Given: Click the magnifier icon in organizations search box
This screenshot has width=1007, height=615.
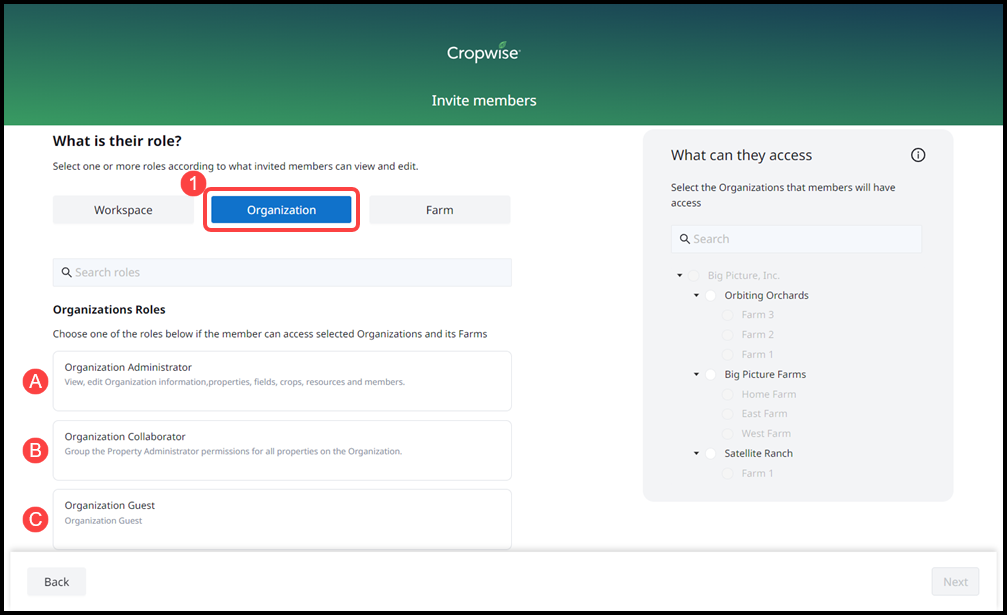Looking at the screenshot, I should (x=685, y=239).
